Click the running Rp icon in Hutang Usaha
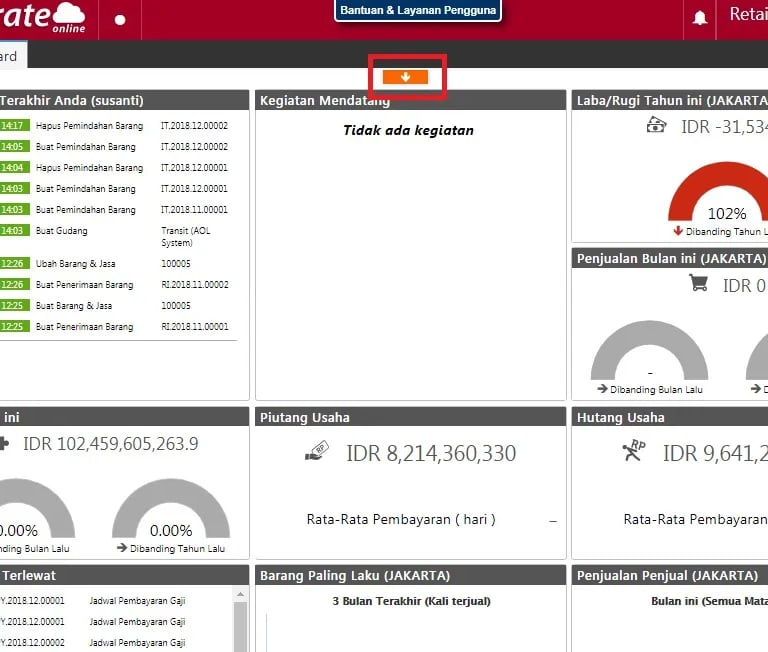The height and width of the screenshot is (652, 768). pyautogui.click(x=634, y=451)
